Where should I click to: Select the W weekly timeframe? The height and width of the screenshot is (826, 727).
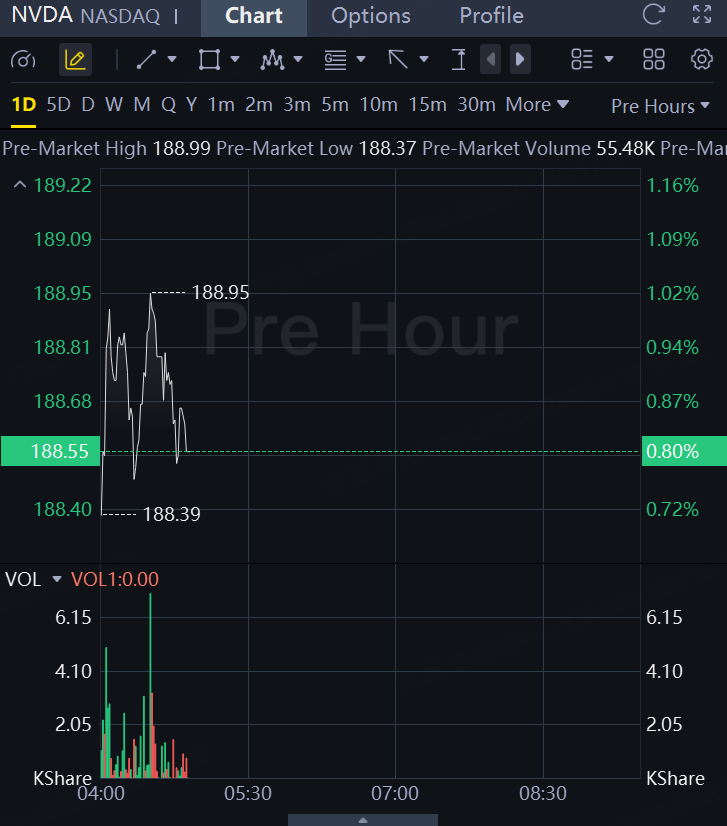pos(114,105)
